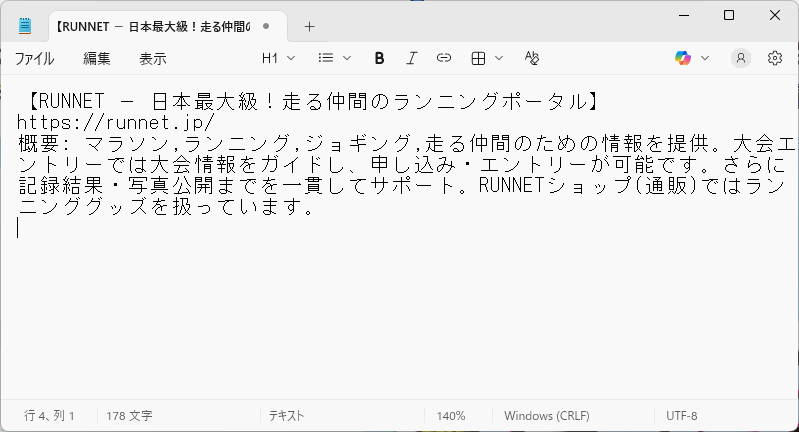
Task: Click the table insert icon
Action: pos(479,58)
